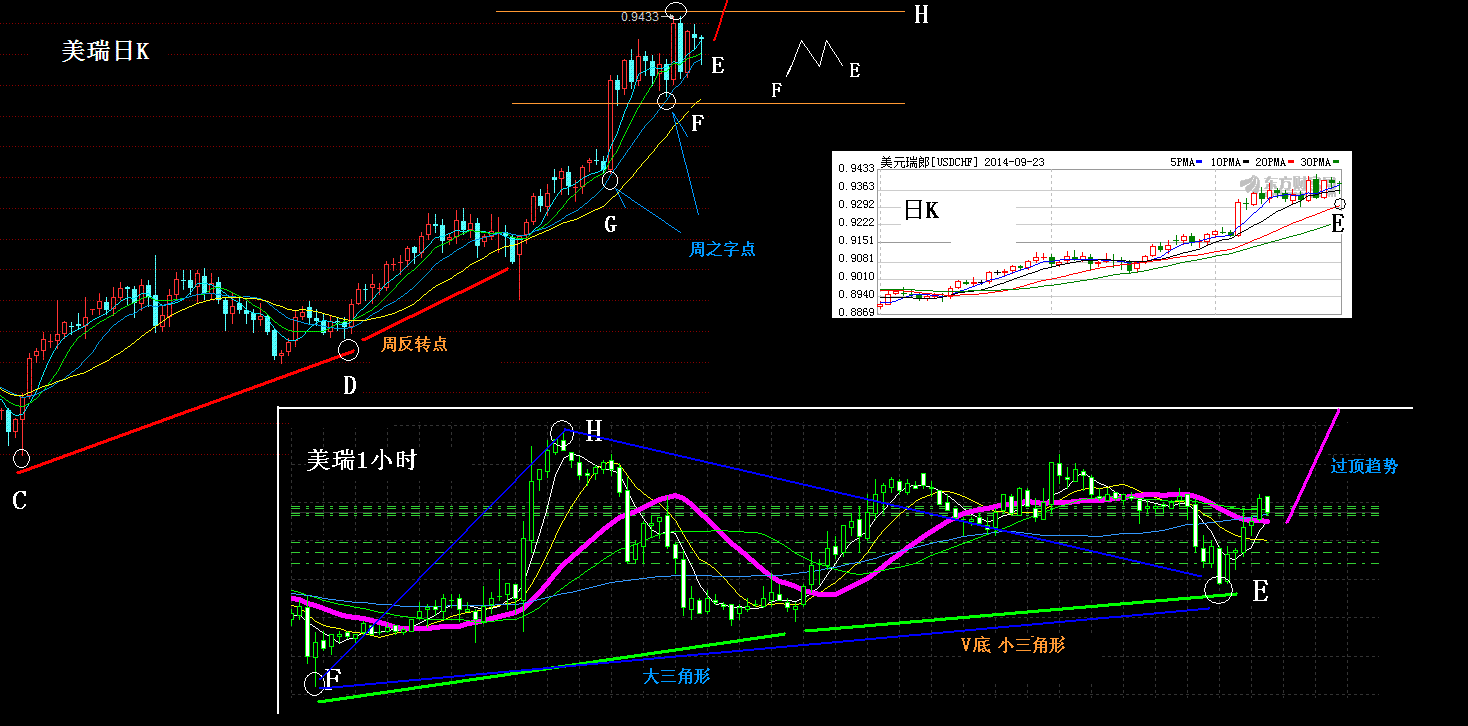
Task: Click 0.9222 on the inset price axis
Action: pos(857,223)
